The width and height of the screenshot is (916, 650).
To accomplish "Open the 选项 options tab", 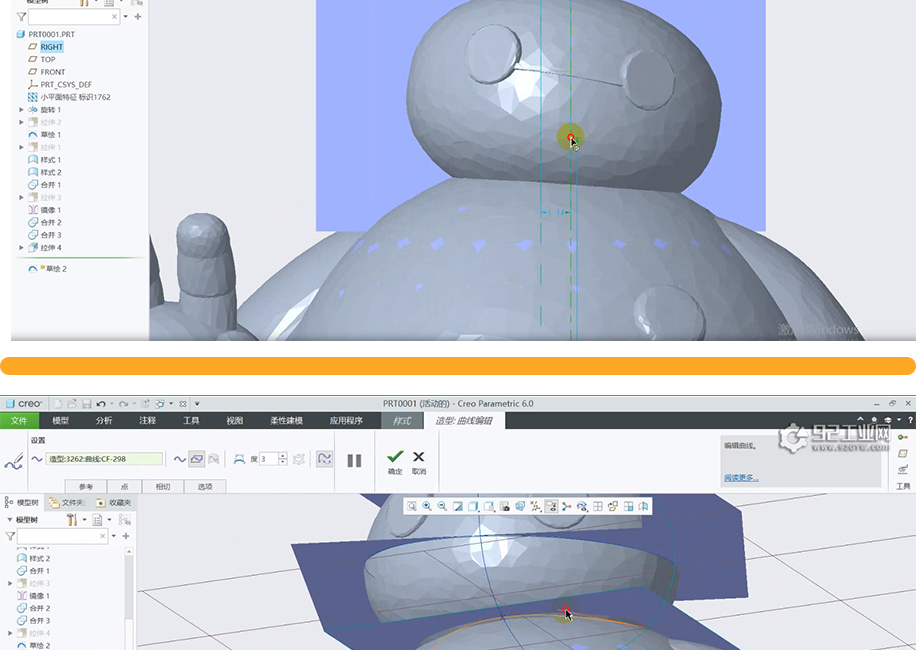I will coord(205,486).
